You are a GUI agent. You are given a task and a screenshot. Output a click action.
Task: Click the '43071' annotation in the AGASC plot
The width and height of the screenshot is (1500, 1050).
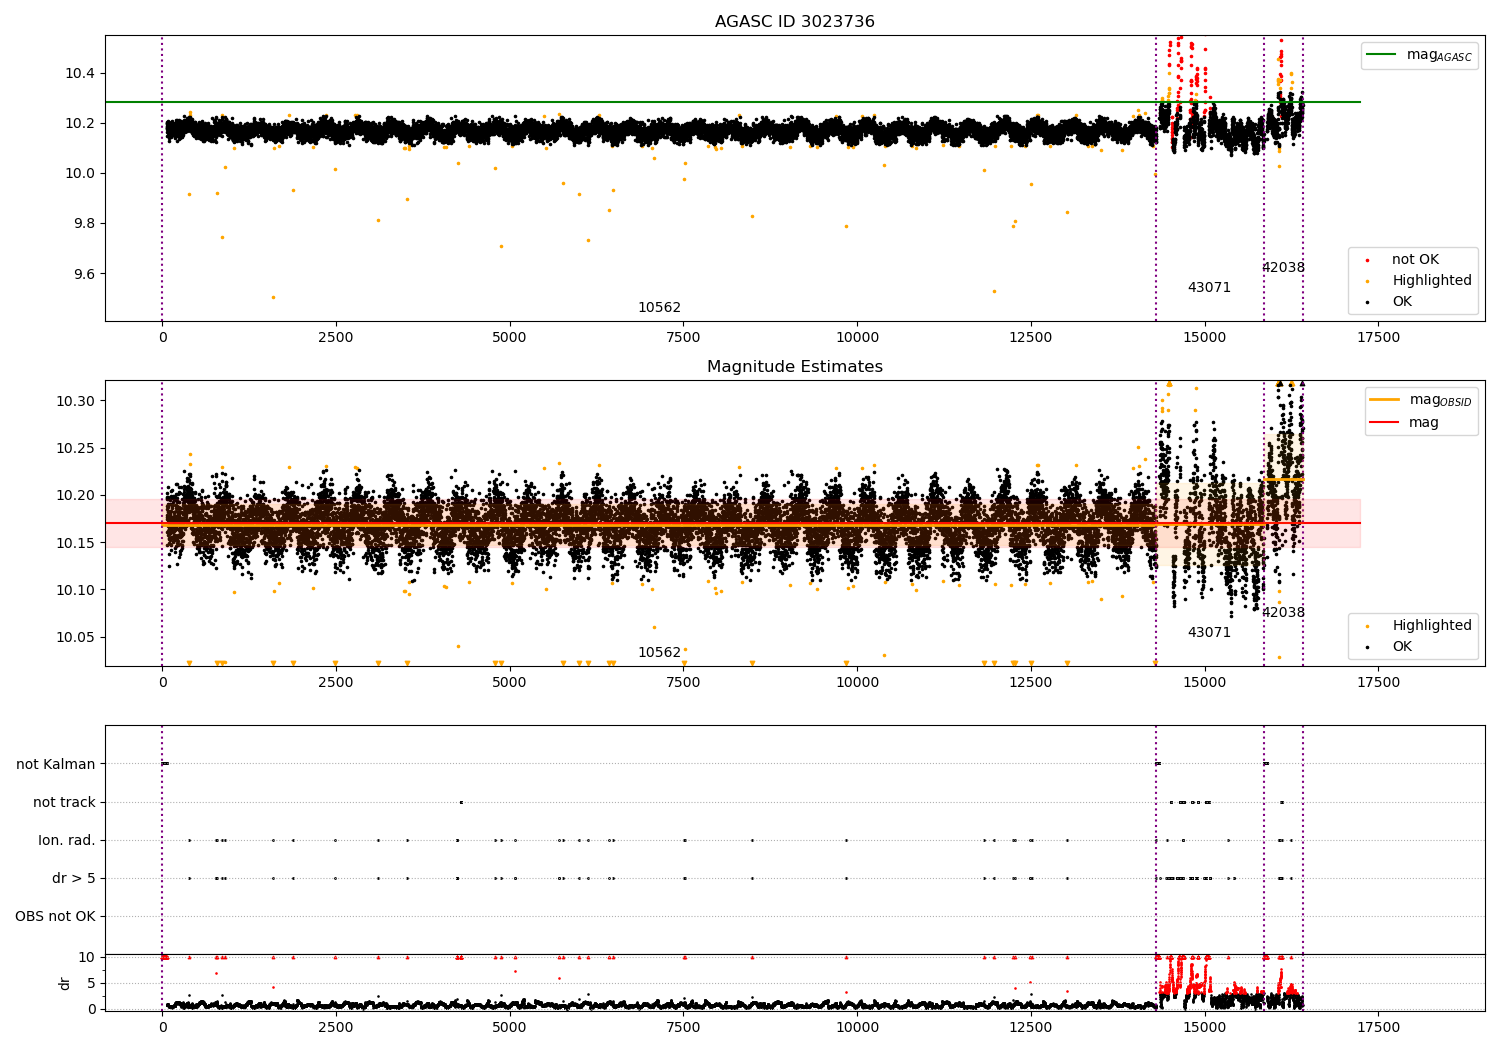1209,287
